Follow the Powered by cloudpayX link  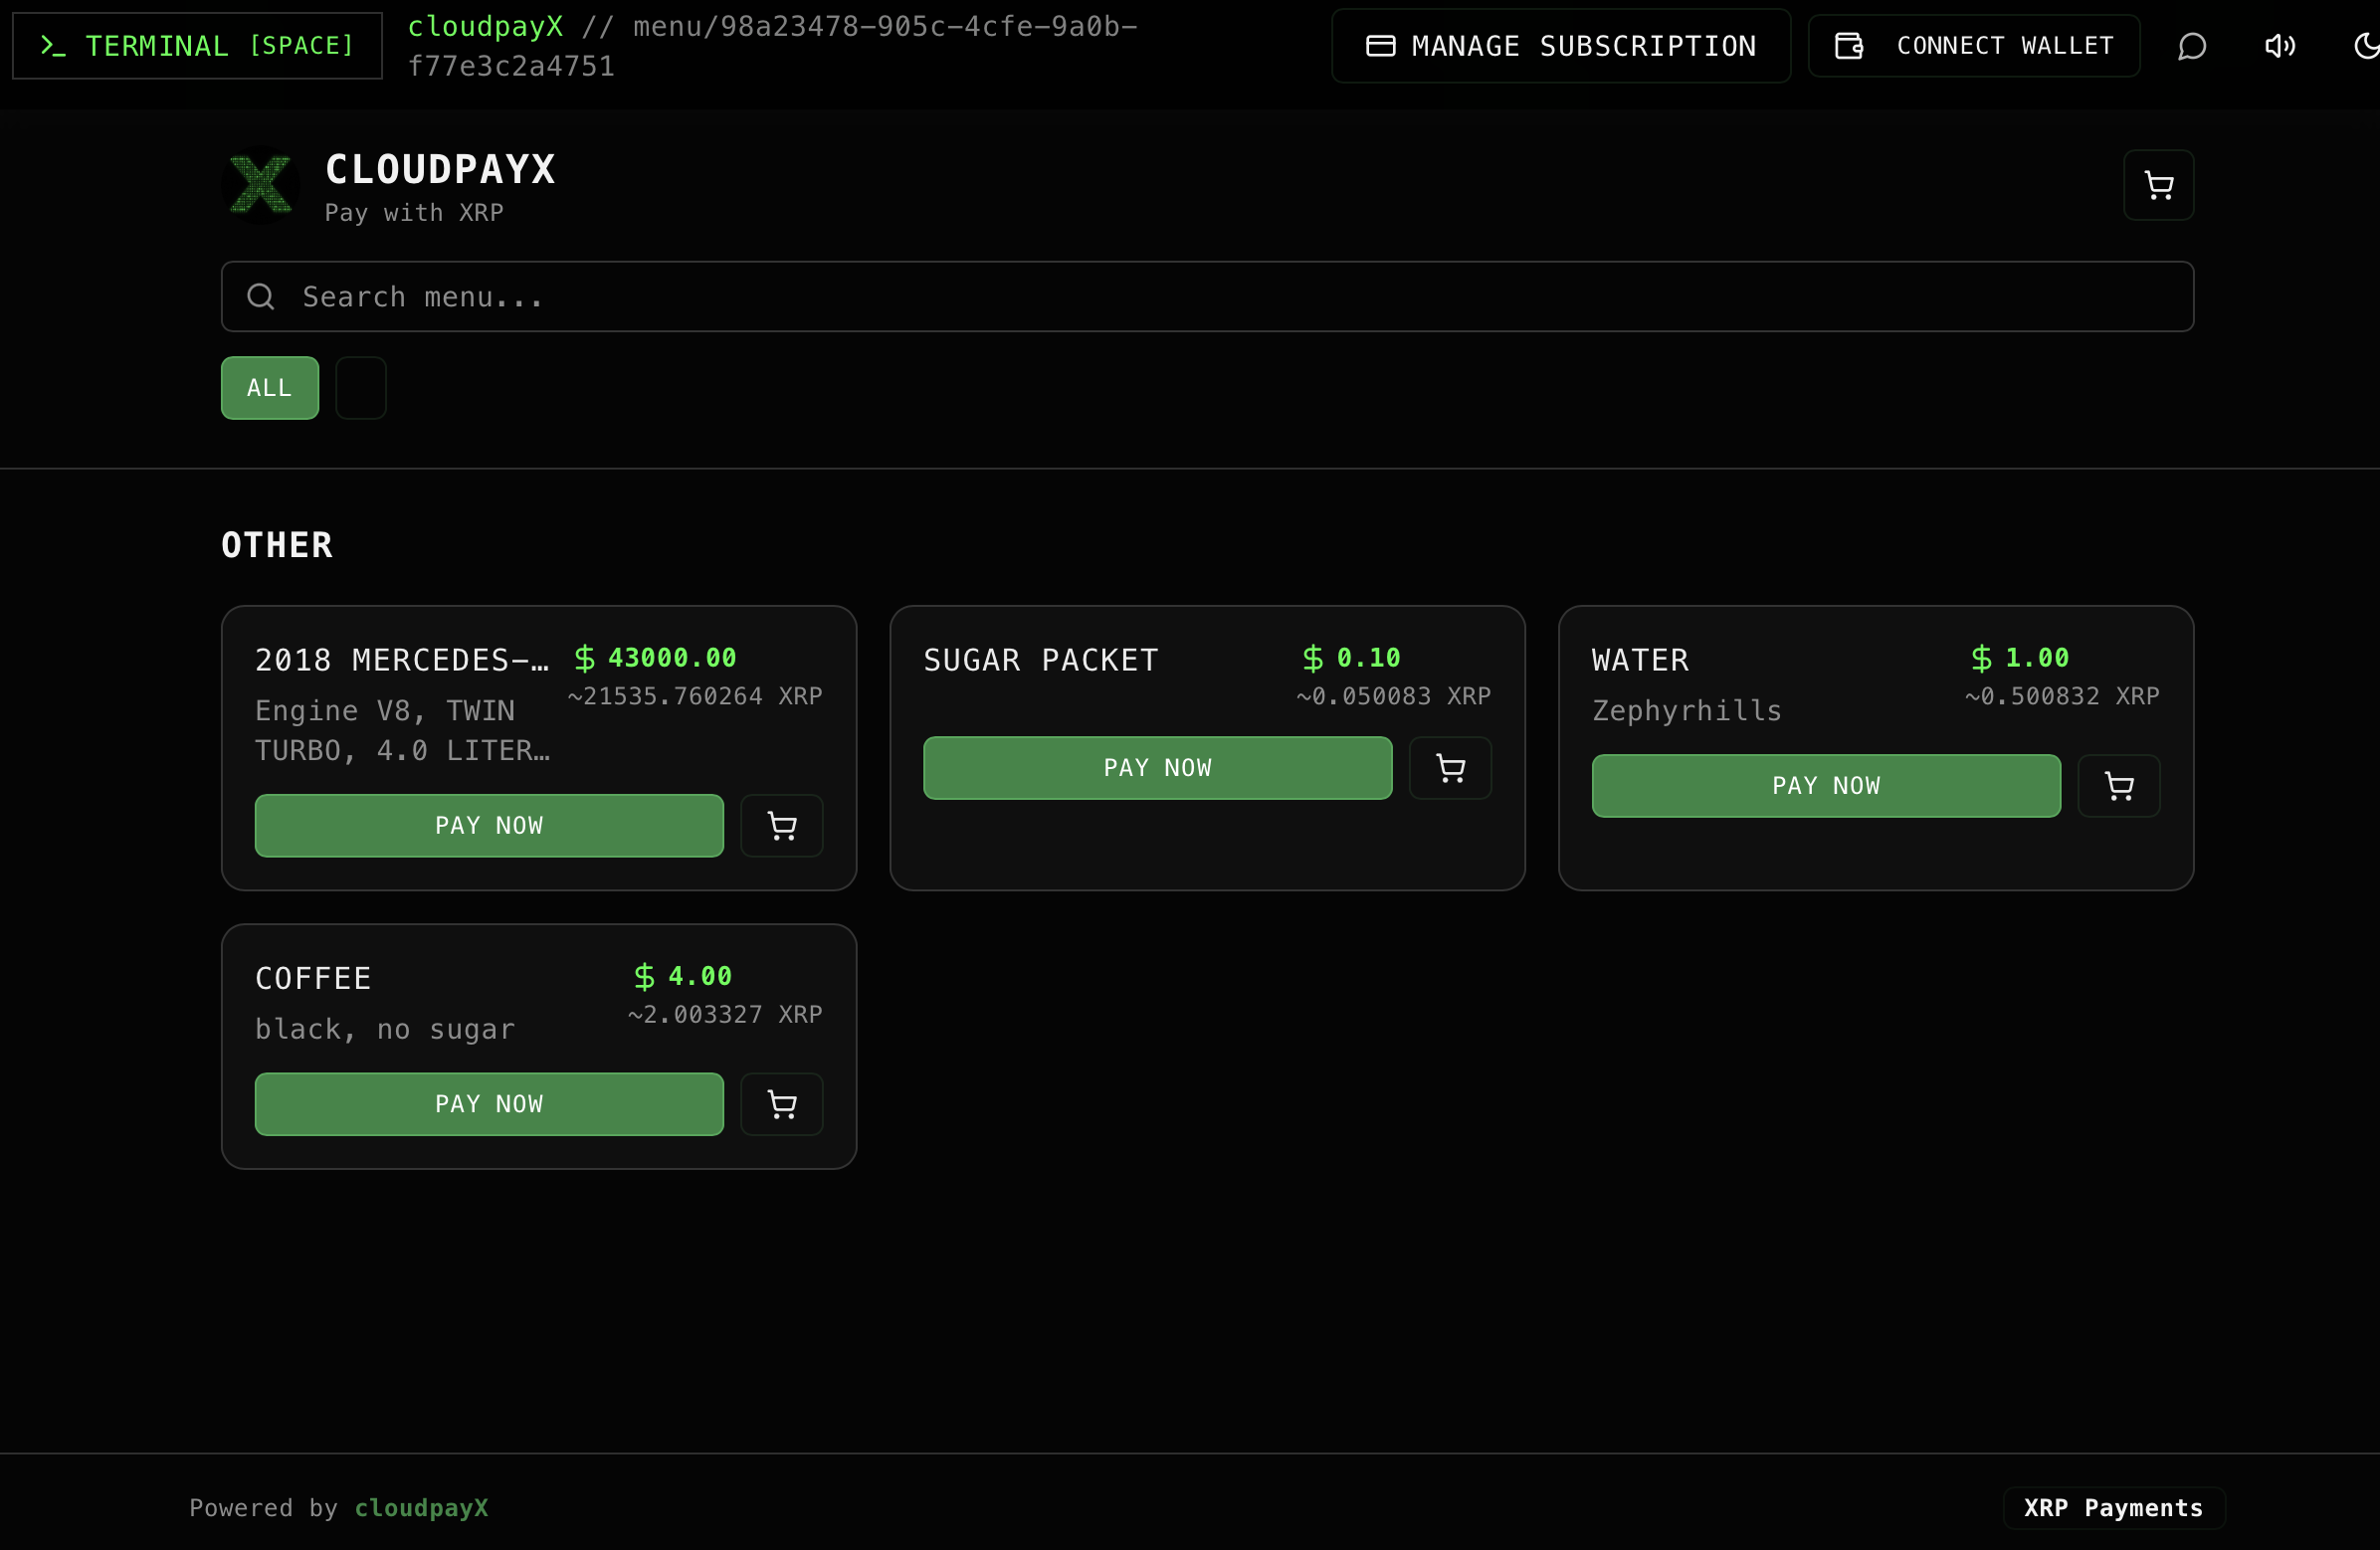(421, 1508)
